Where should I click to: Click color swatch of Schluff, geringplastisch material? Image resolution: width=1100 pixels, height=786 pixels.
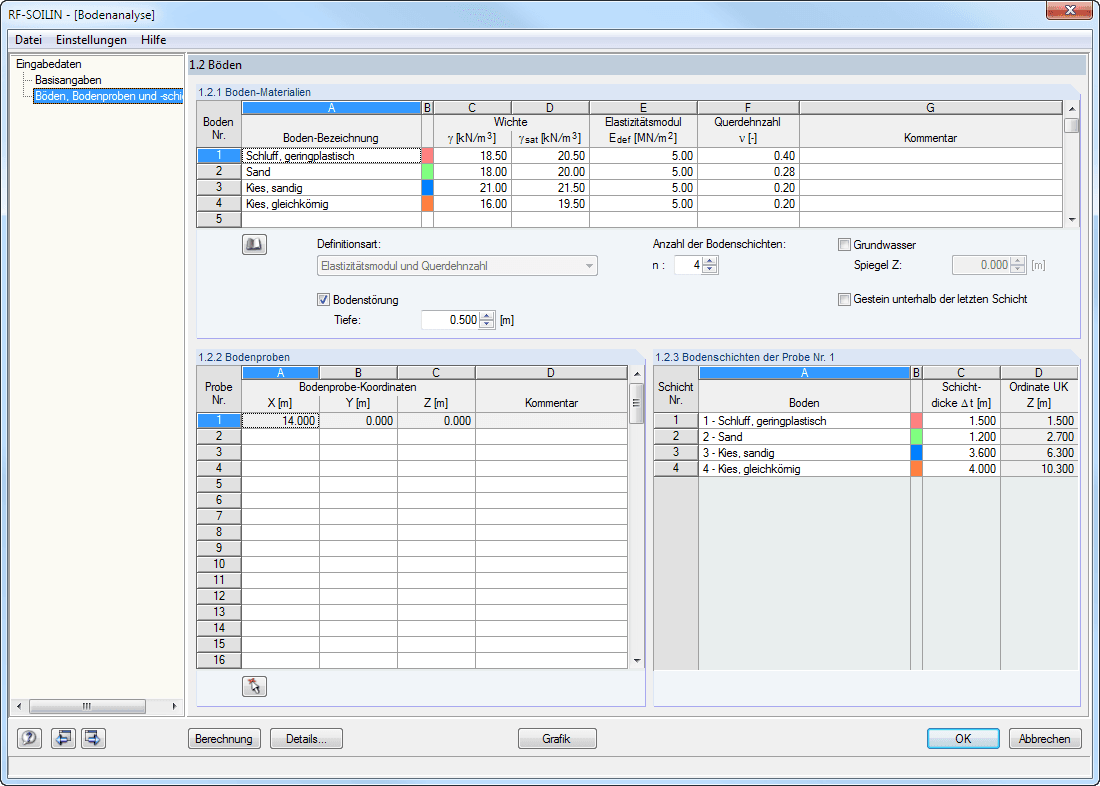click(x=427, y=156)
